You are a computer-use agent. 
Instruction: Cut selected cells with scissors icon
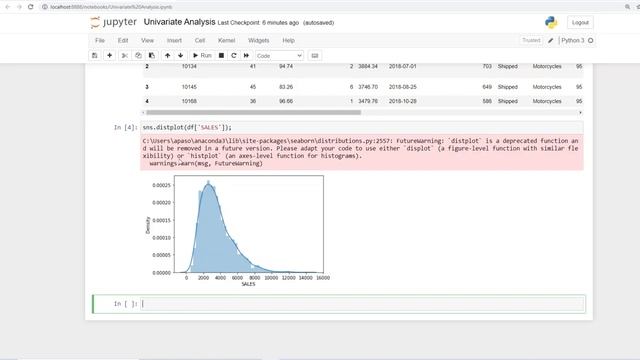tap(125, 56)
